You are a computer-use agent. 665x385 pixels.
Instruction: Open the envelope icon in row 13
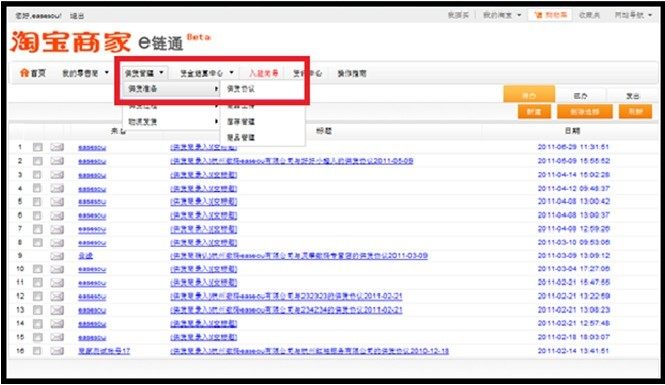click(57, 310)
